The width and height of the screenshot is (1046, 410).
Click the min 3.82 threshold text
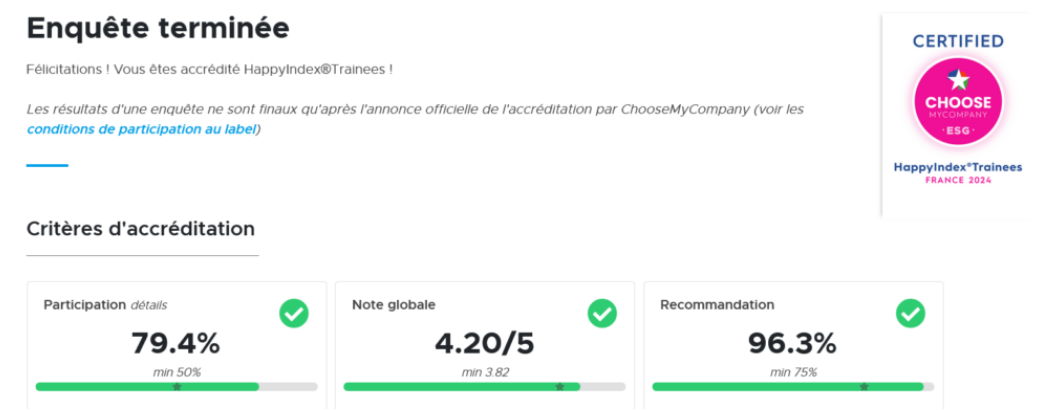click(484, 372)
